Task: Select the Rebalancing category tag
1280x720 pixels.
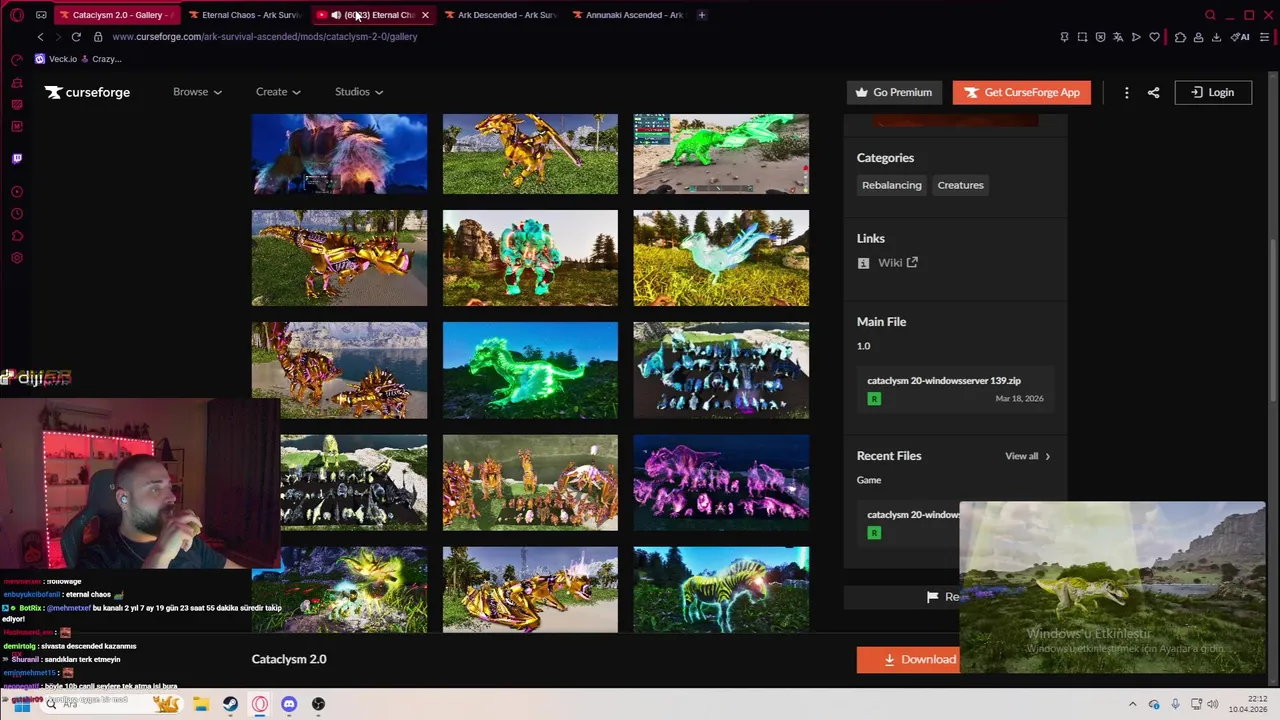Action: point(891,185)
